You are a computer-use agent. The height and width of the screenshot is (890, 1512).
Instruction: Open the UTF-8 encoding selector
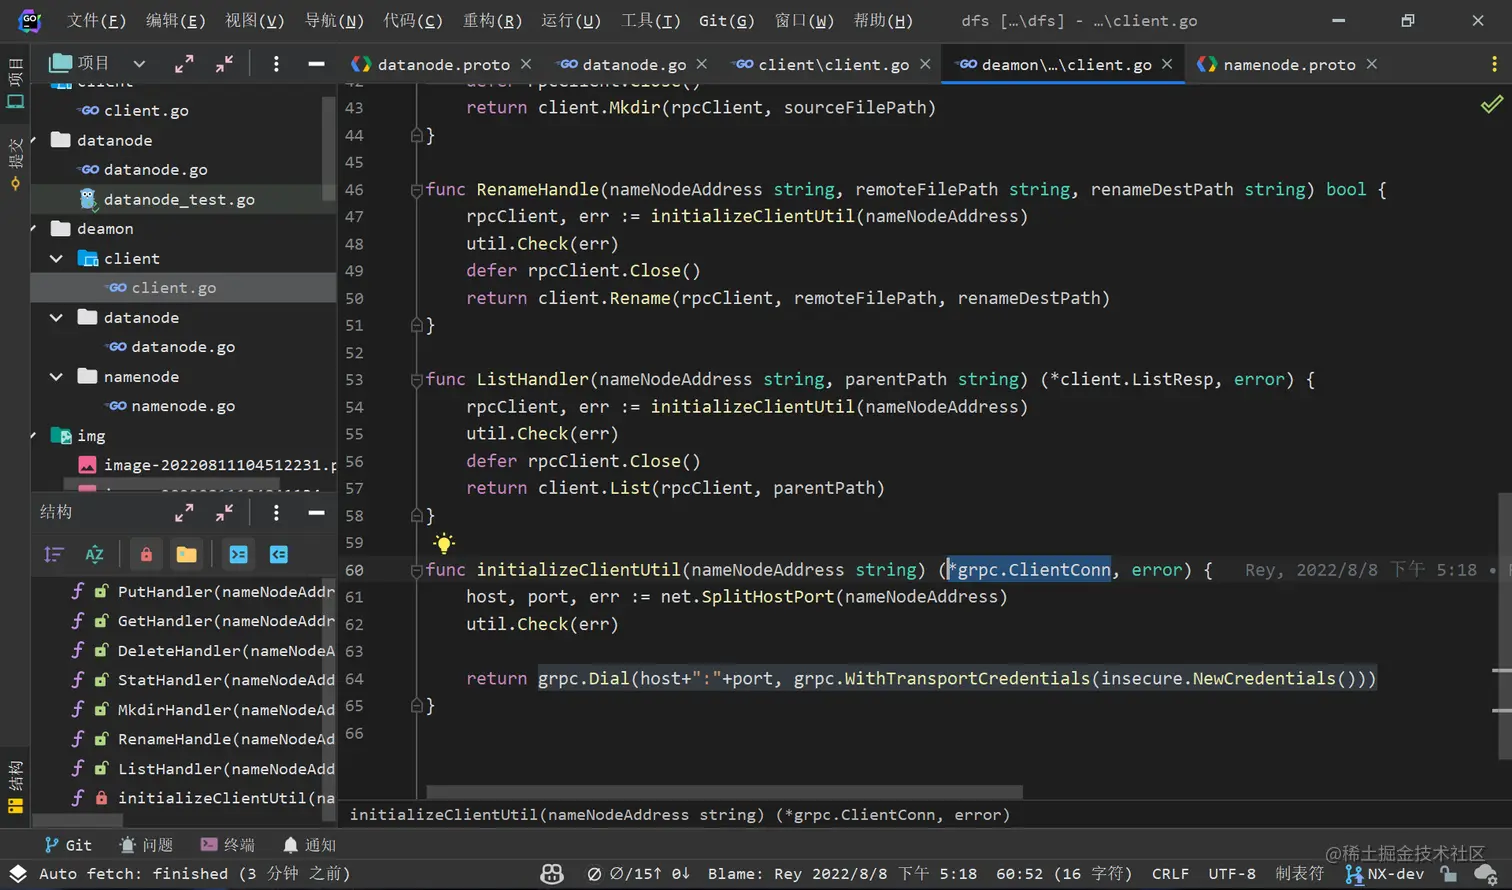click(1231, 873)
